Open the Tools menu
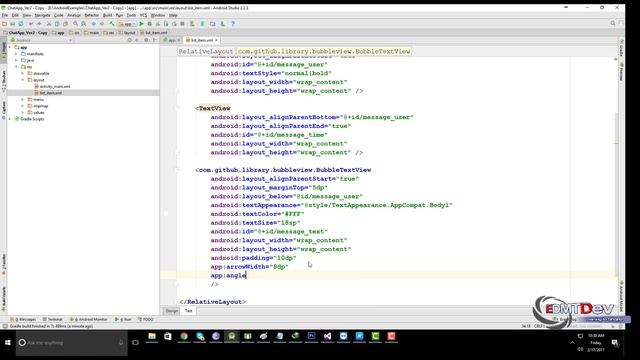 tap(131, 15)
